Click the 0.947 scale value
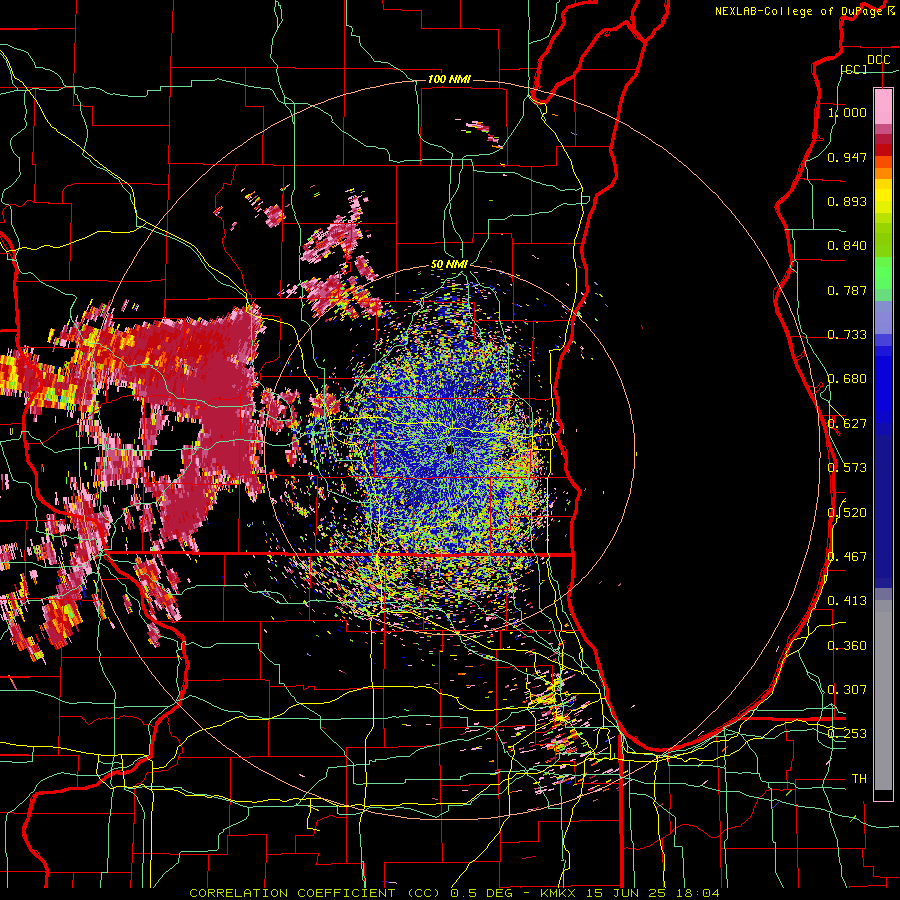900x900 pixels. click(847, 157)
